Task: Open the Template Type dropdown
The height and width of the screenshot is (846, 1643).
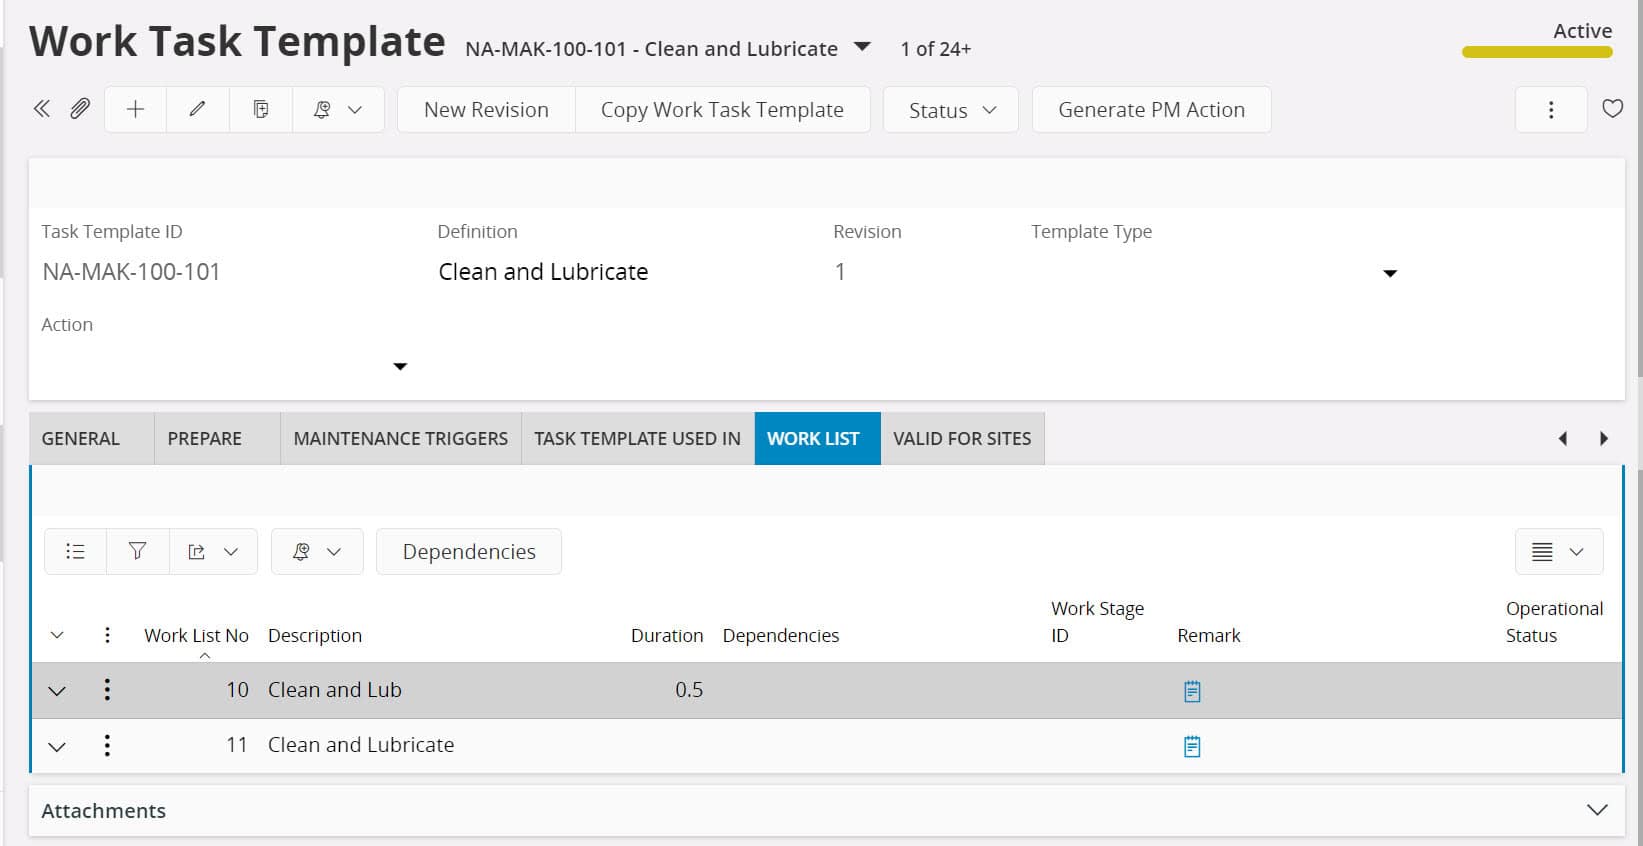Action: point(1389,273)
